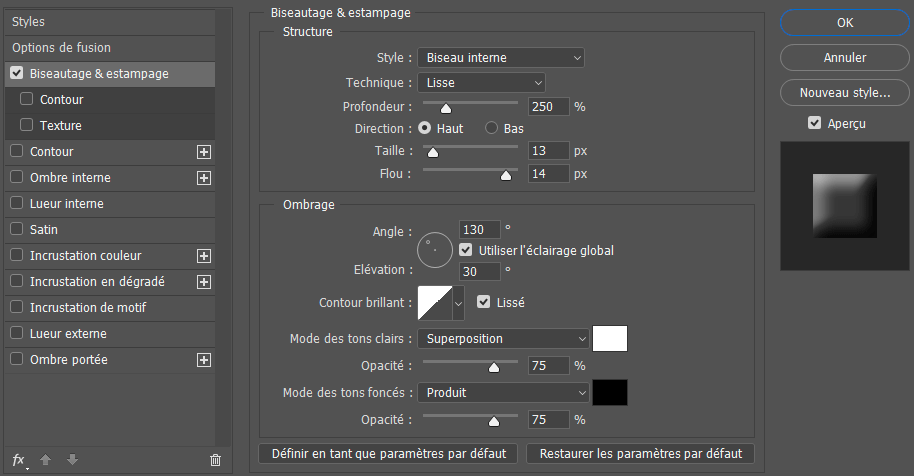Open the Style dropdown Biseau interne
Image resolution: width=914 pixels, height=476 pixels.
click(x=500, y=58)
